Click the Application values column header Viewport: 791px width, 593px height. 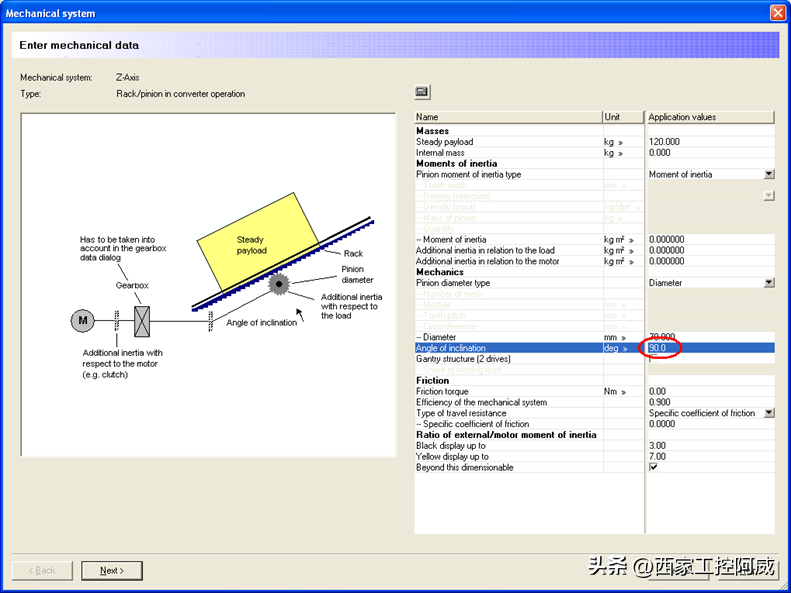coord(710,117)
